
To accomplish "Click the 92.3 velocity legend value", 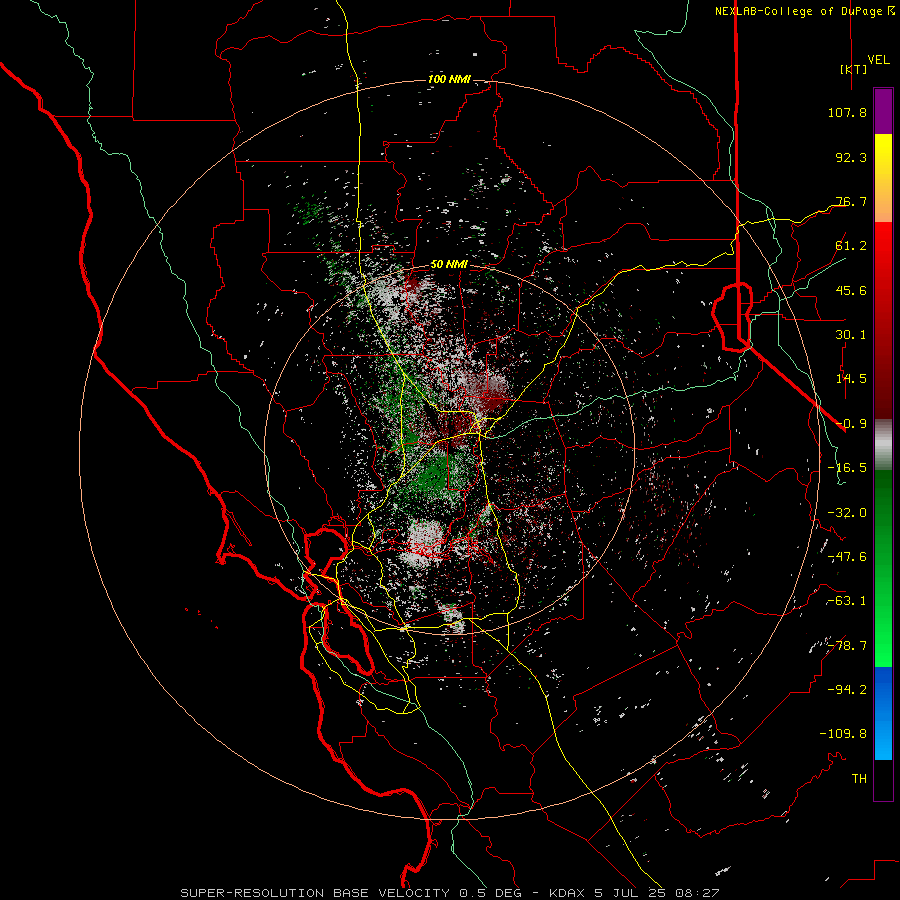I will [x=851, y=157].
